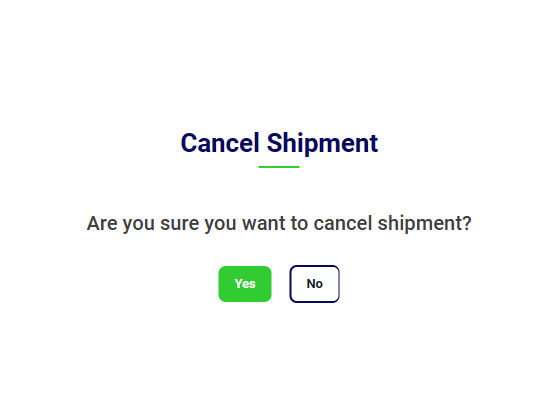Click the word Cancel in the title
Image resolution: width=551 pixels, height=393 pixels.
coord(220,143)
